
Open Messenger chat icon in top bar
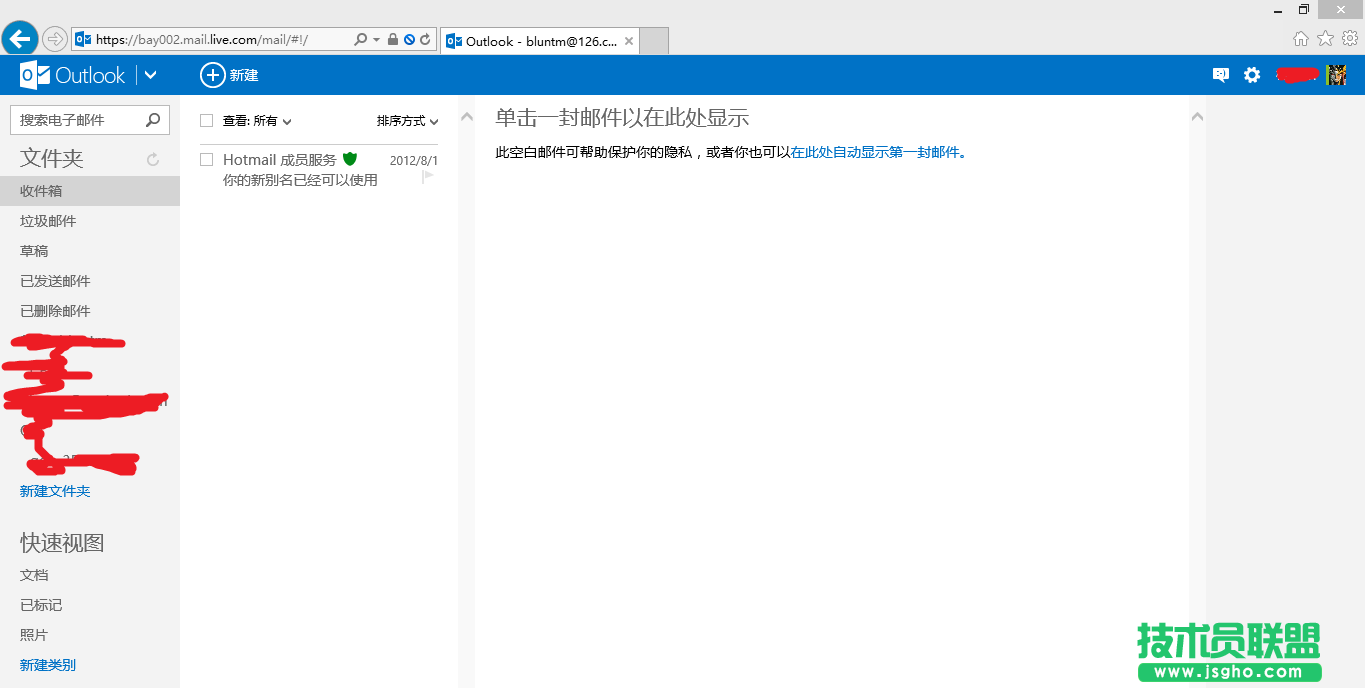point(1220,75)
